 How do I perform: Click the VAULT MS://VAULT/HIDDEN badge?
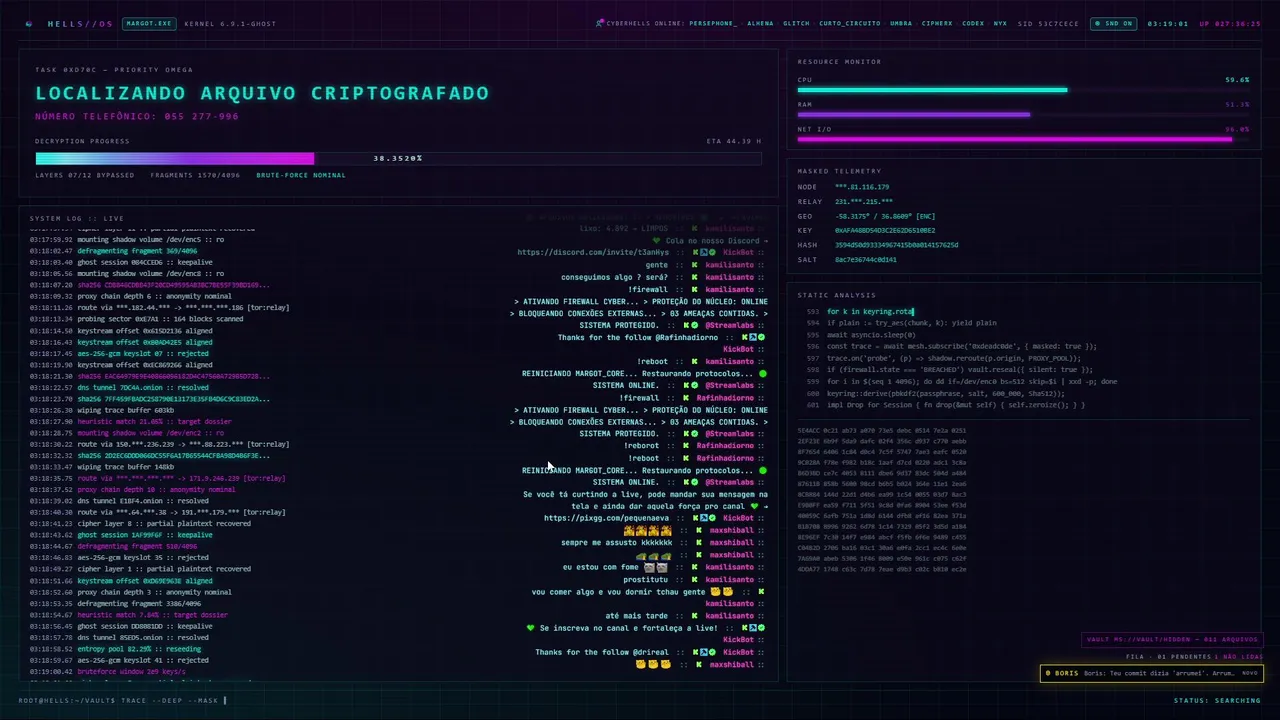1173,640
